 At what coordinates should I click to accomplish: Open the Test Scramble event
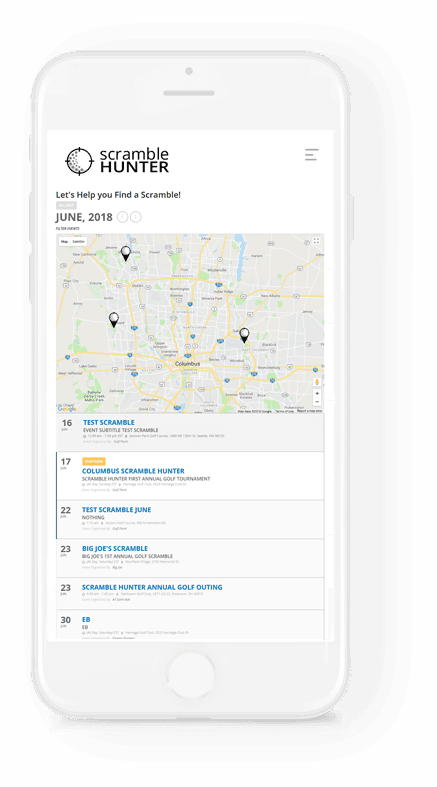click(109, 423)
